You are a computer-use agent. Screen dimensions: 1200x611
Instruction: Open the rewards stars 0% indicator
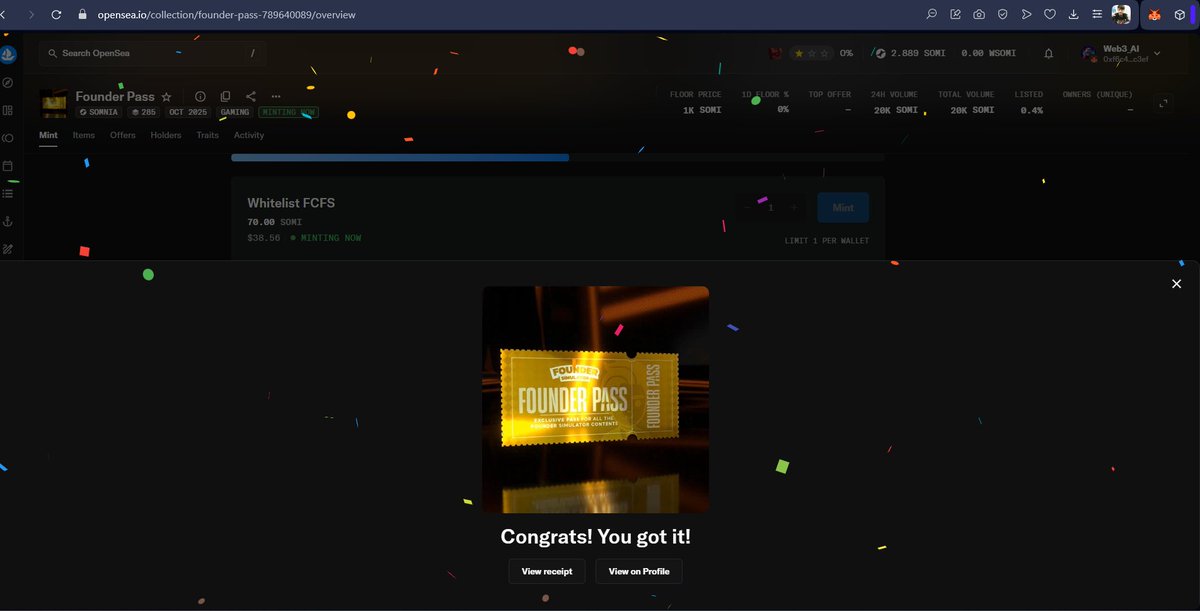[823, 53]
